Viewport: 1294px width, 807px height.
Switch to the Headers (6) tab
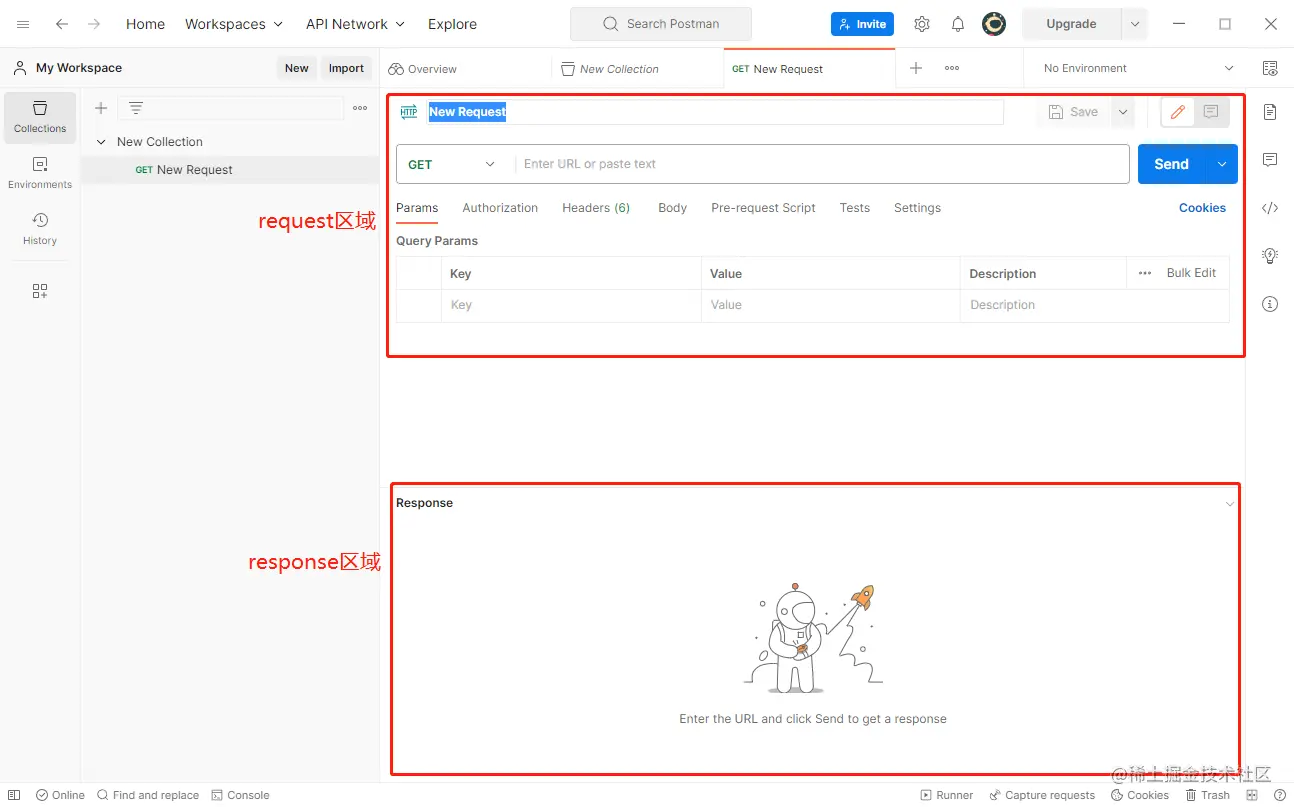click(x=596, y=208)
